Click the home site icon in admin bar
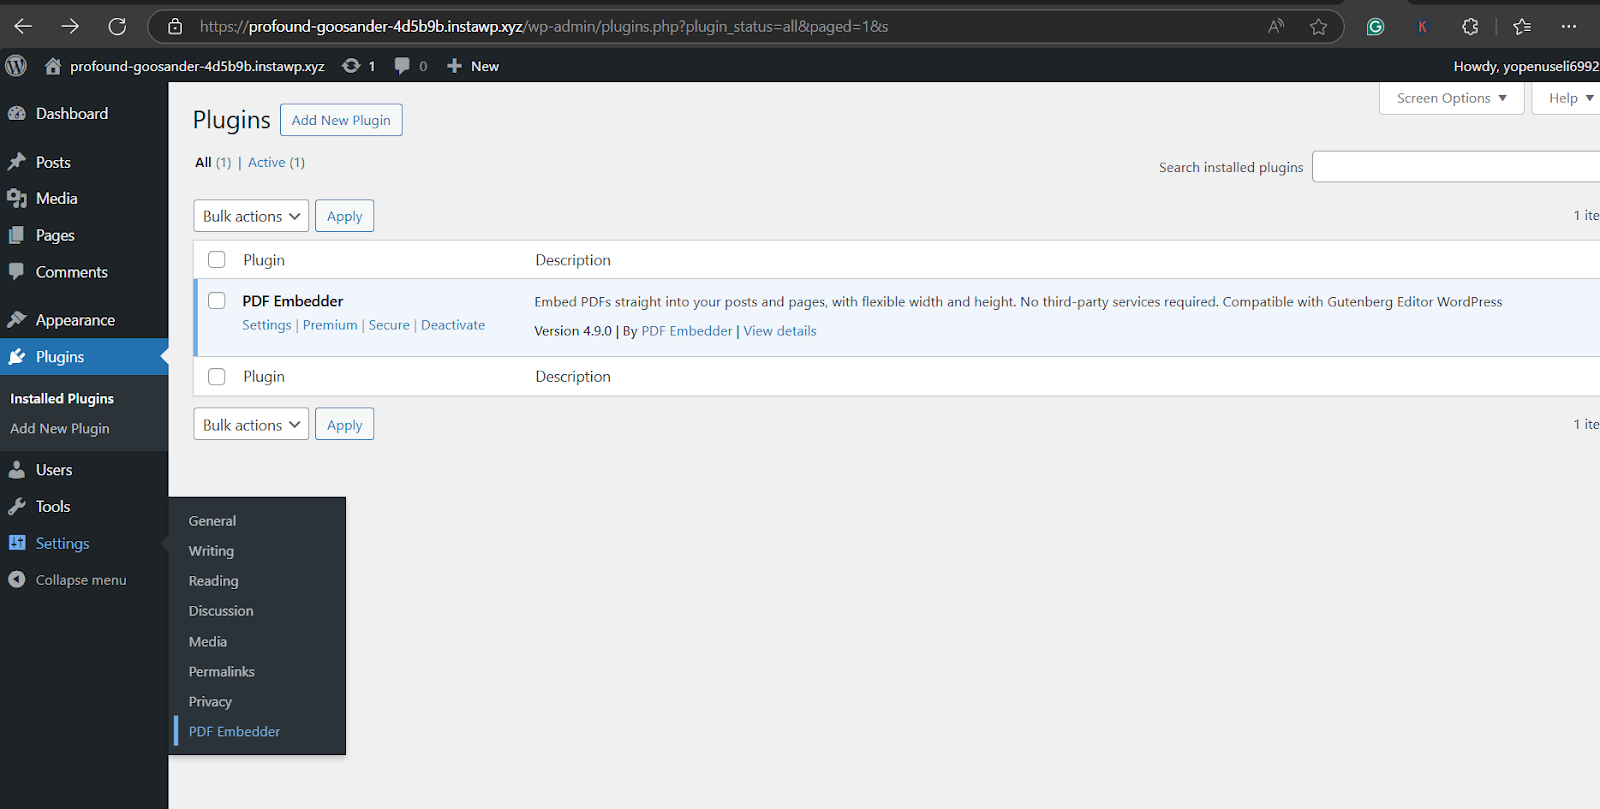 click(x=53, y=66)
